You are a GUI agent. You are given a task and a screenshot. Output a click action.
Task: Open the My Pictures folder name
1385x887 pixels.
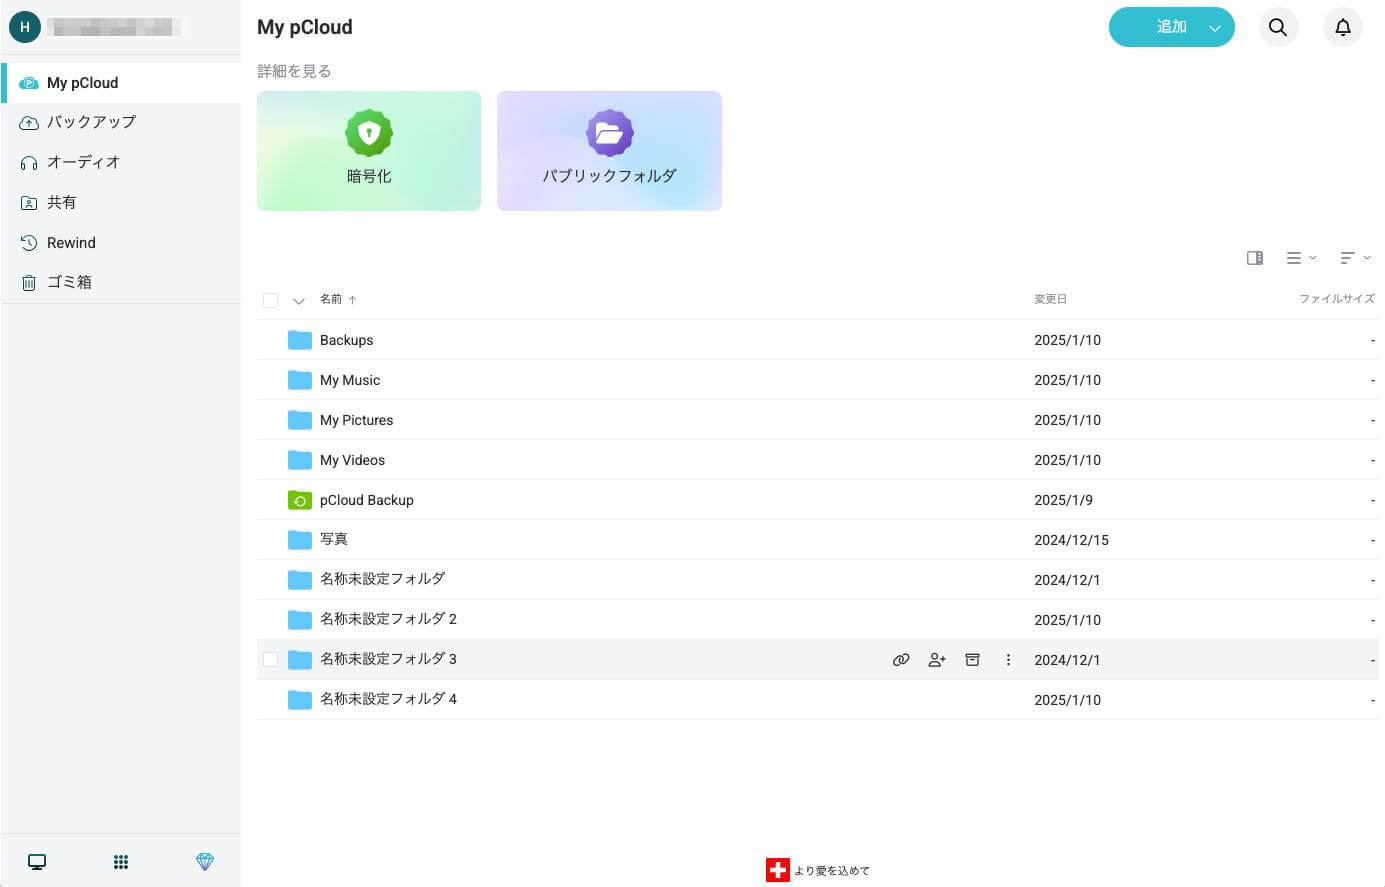[x=356, y=420]
